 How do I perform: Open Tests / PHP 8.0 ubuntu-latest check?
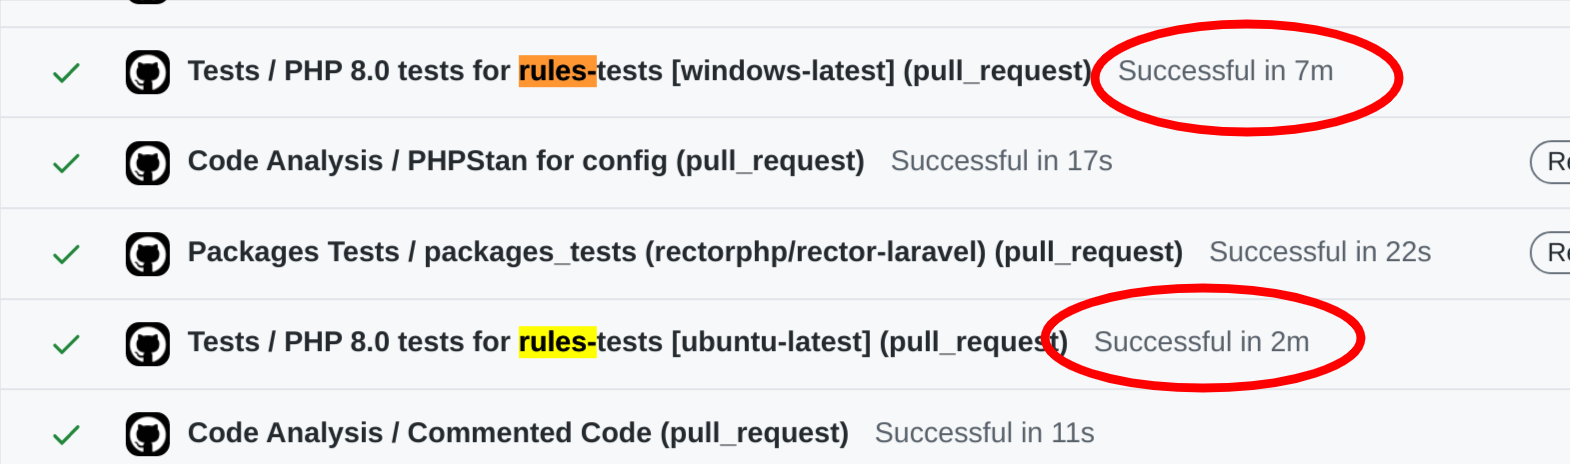pyautogui.click(x=628, y=342)
